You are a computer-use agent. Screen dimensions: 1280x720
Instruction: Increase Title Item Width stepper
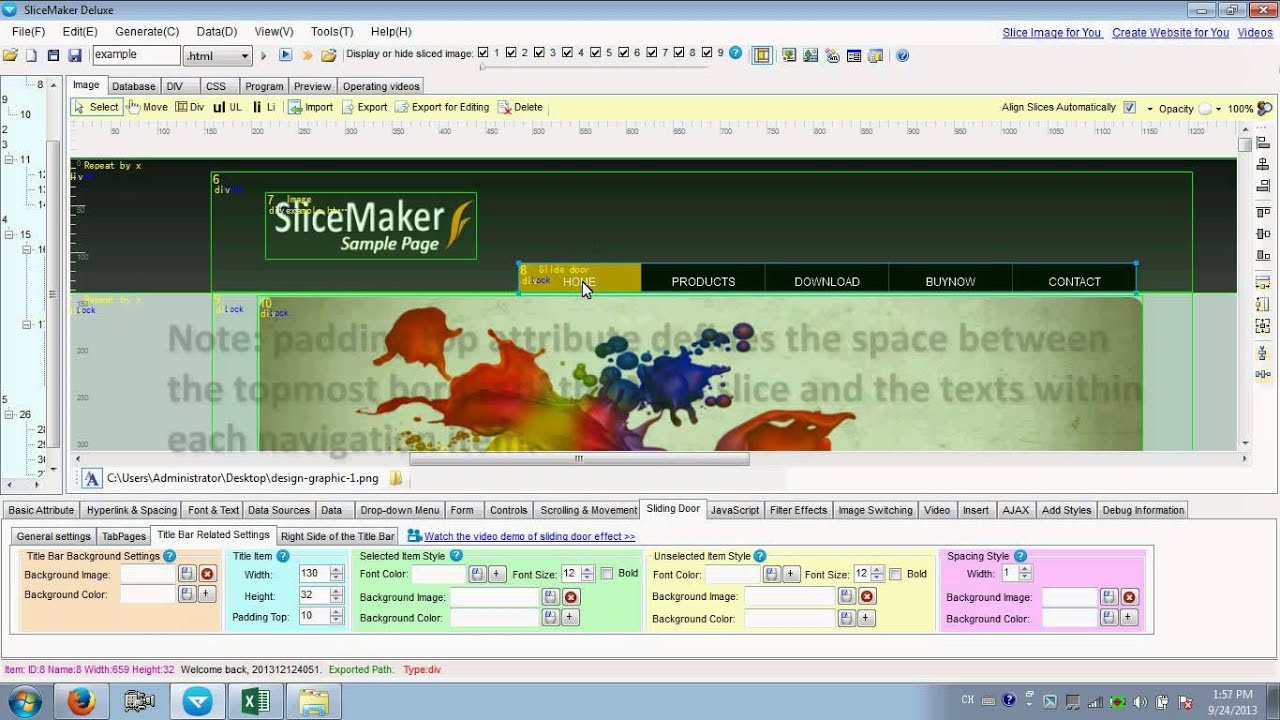336,570
